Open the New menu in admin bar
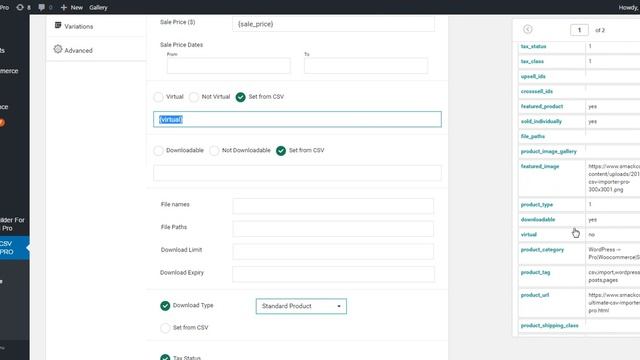The image size is (640, 360). 71,7
